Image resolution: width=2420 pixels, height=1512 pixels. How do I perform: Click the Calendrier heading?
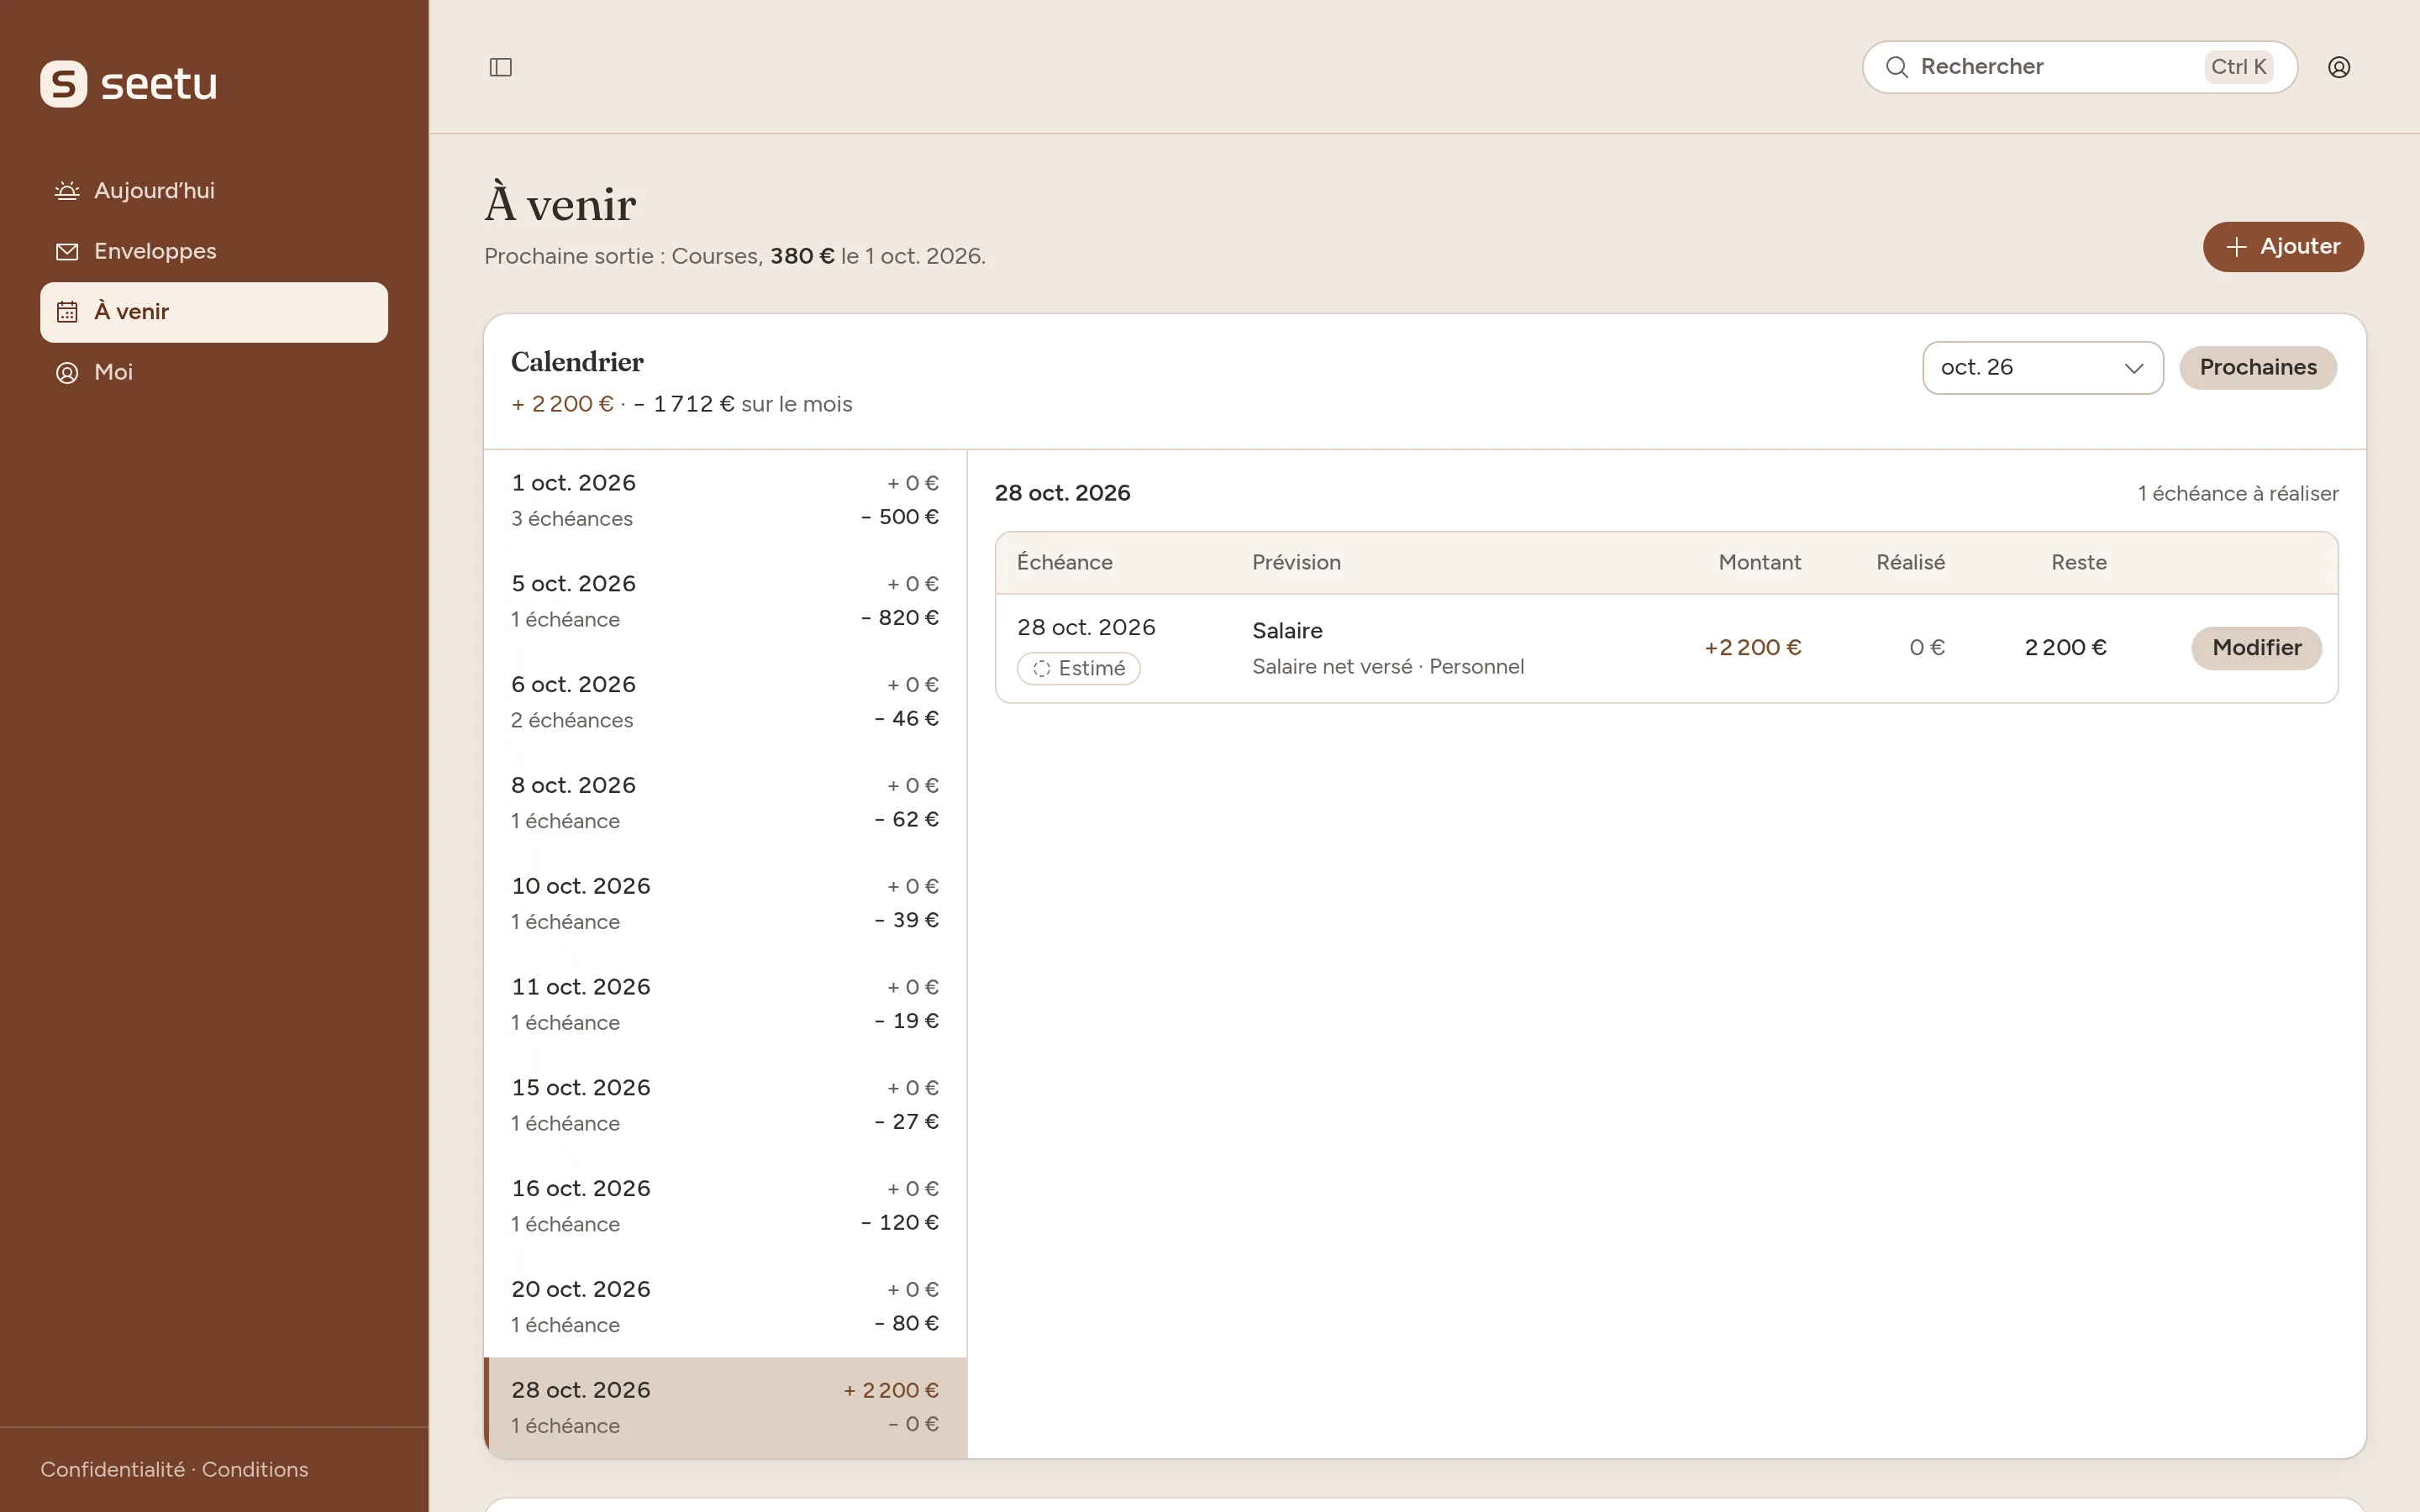[x=577, y=362]
